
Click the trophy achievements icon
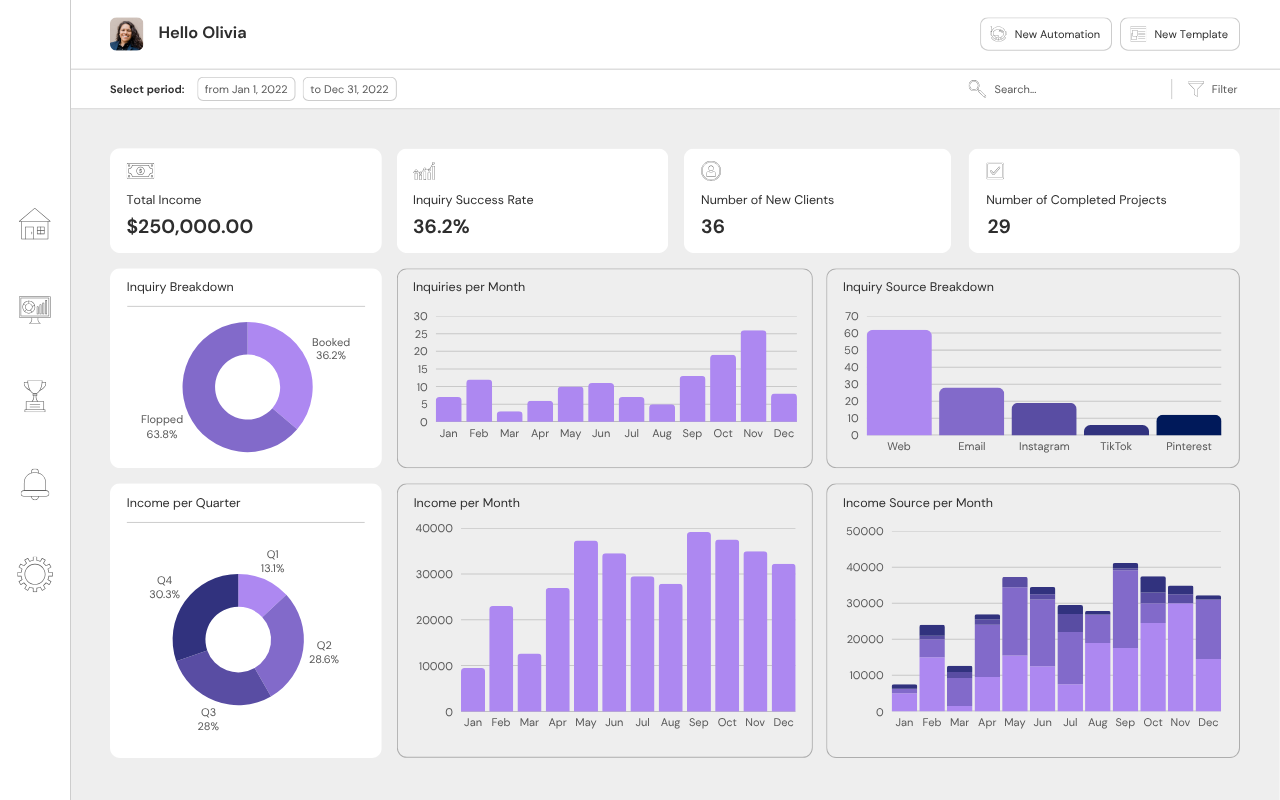(35, 396)
